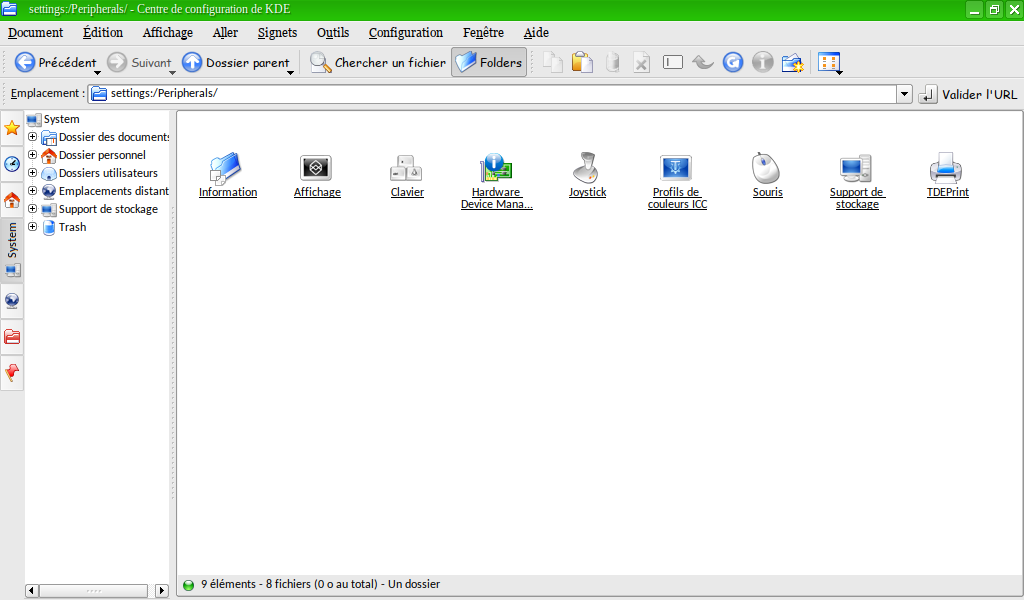Viewport: 1024px width, 600px height.
Task: Open TDEPrint printer settings
Action: [946, 168]
